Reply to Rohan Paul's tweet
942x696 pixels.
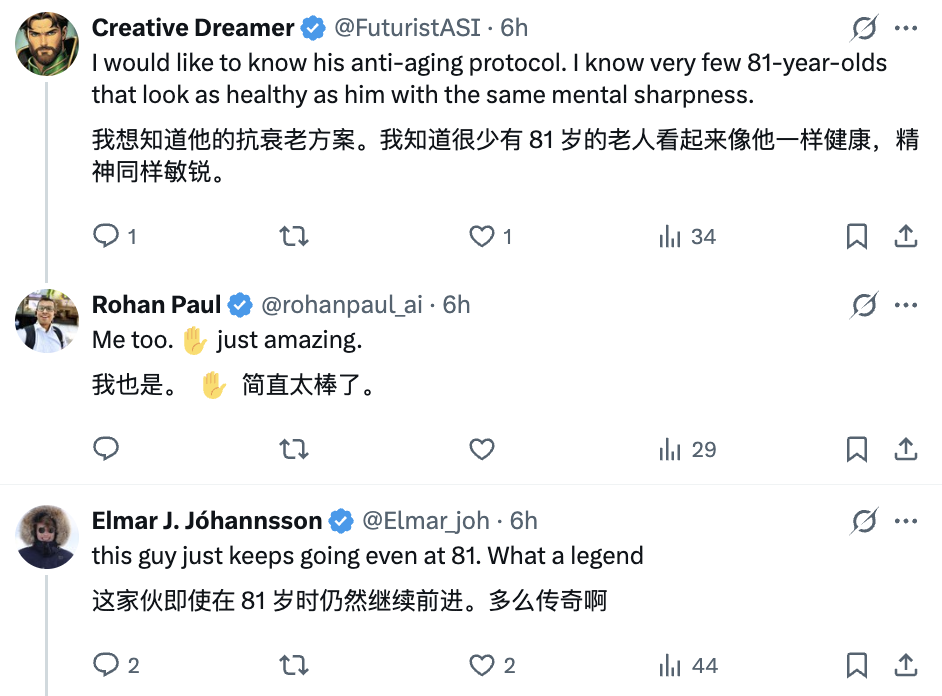pos(106,449)
